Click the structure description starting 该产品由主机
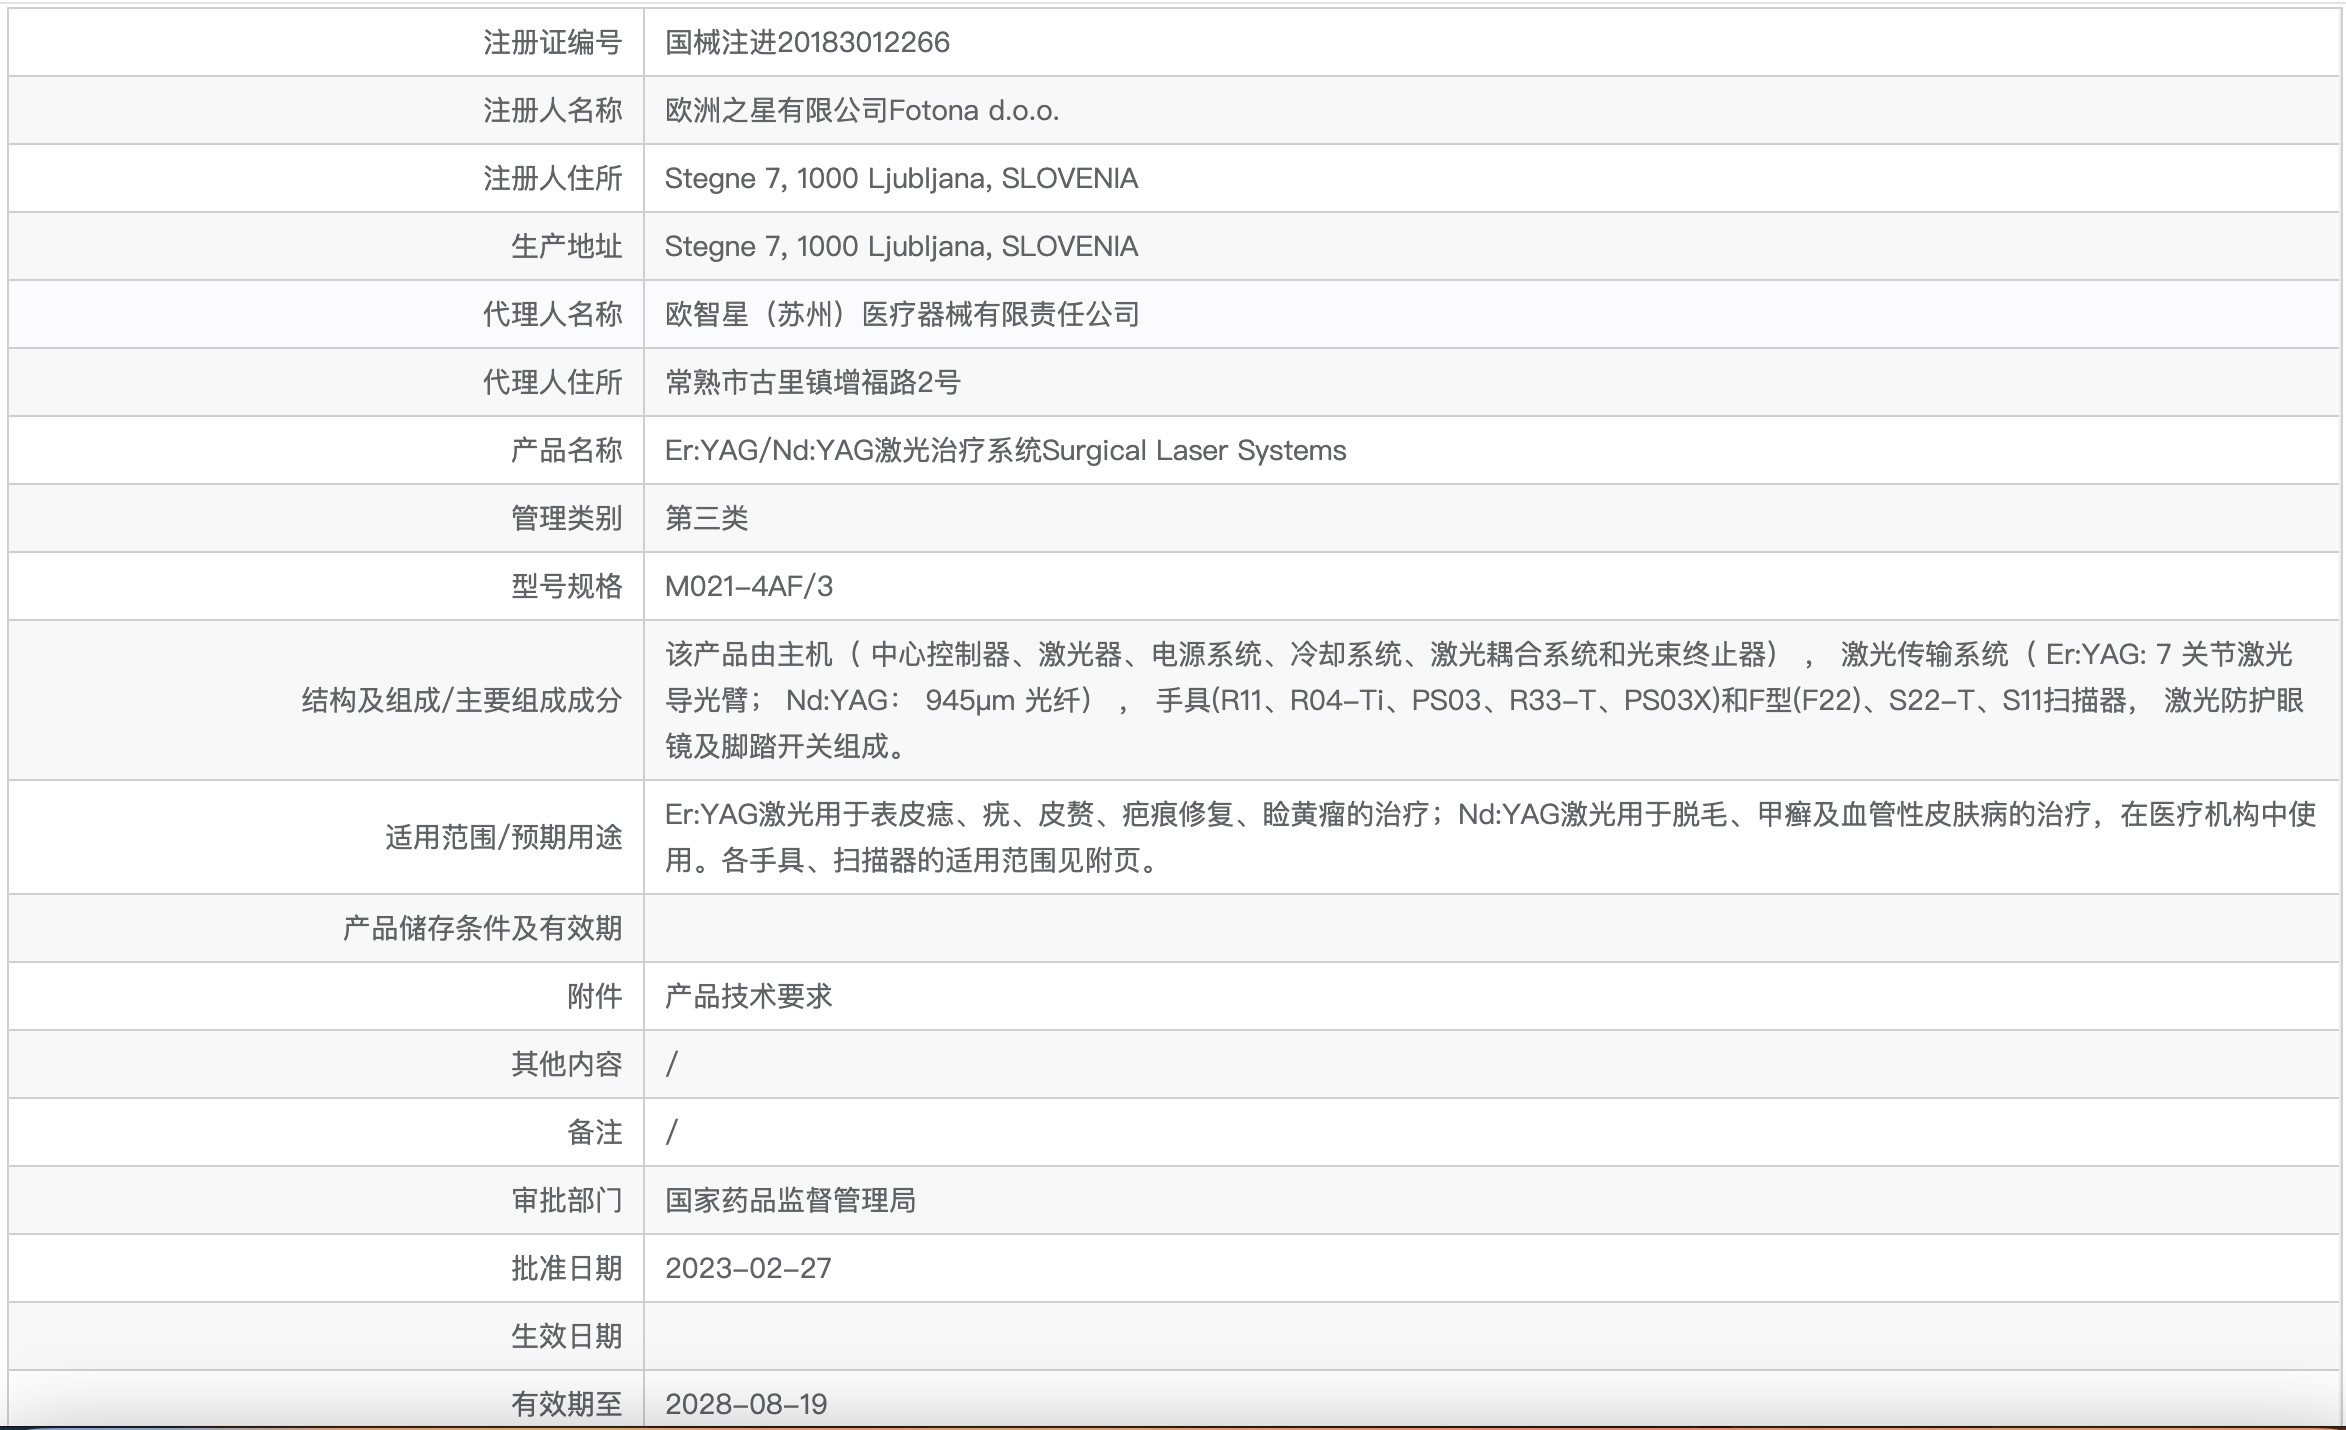This screenshot has height=1430, width=2346. (x=1485, y=700)
